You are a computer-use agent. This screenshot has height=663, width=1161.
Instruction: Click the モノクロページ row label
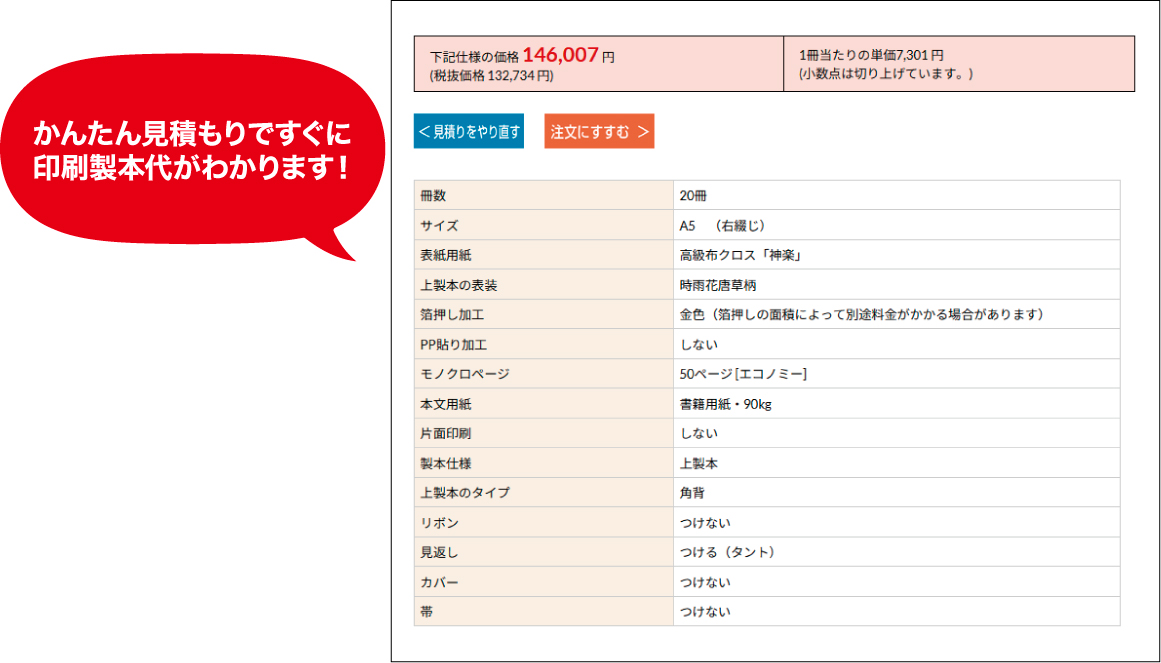click(464, 374)
